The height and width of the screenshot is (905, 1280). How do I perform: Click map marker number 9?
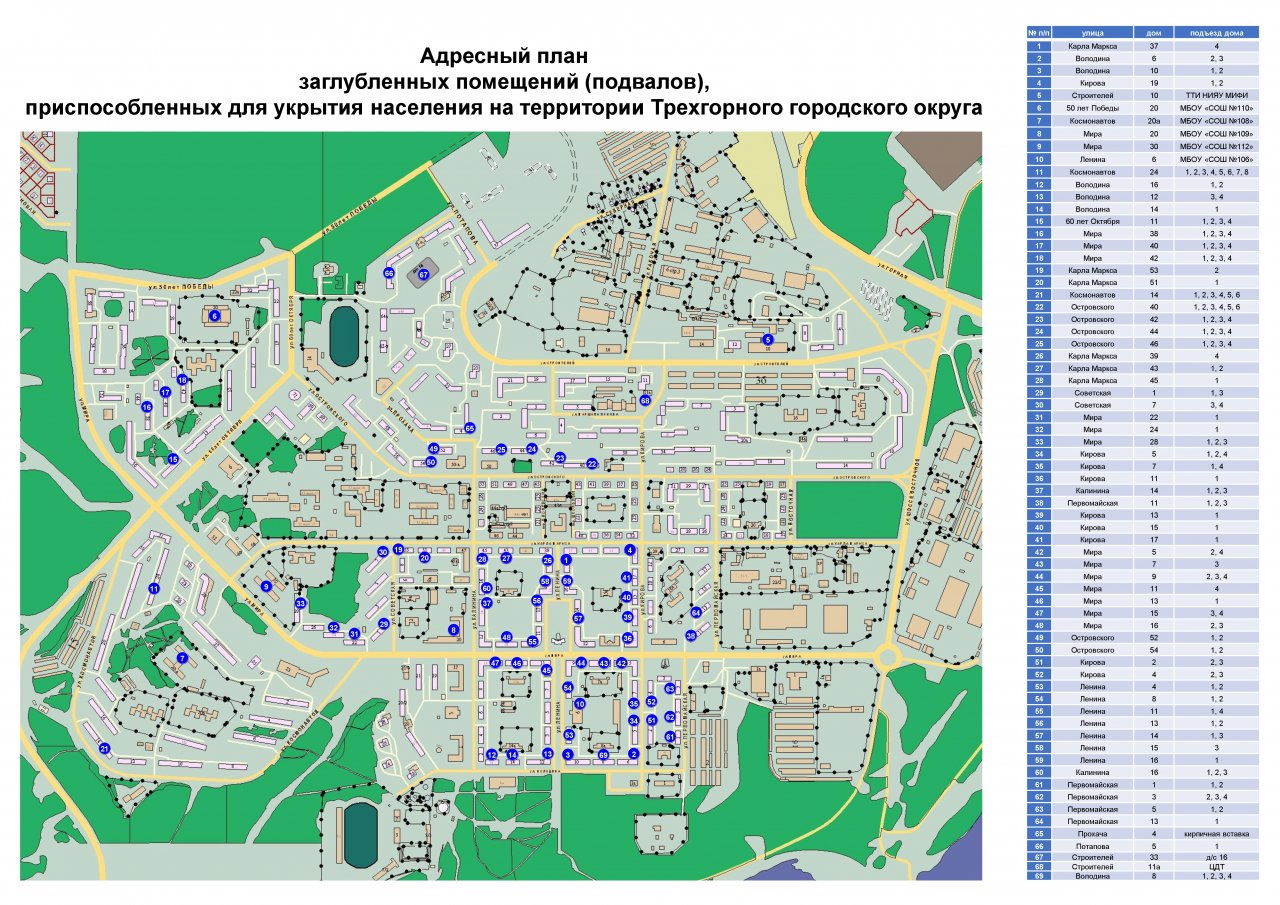[266, 587]
